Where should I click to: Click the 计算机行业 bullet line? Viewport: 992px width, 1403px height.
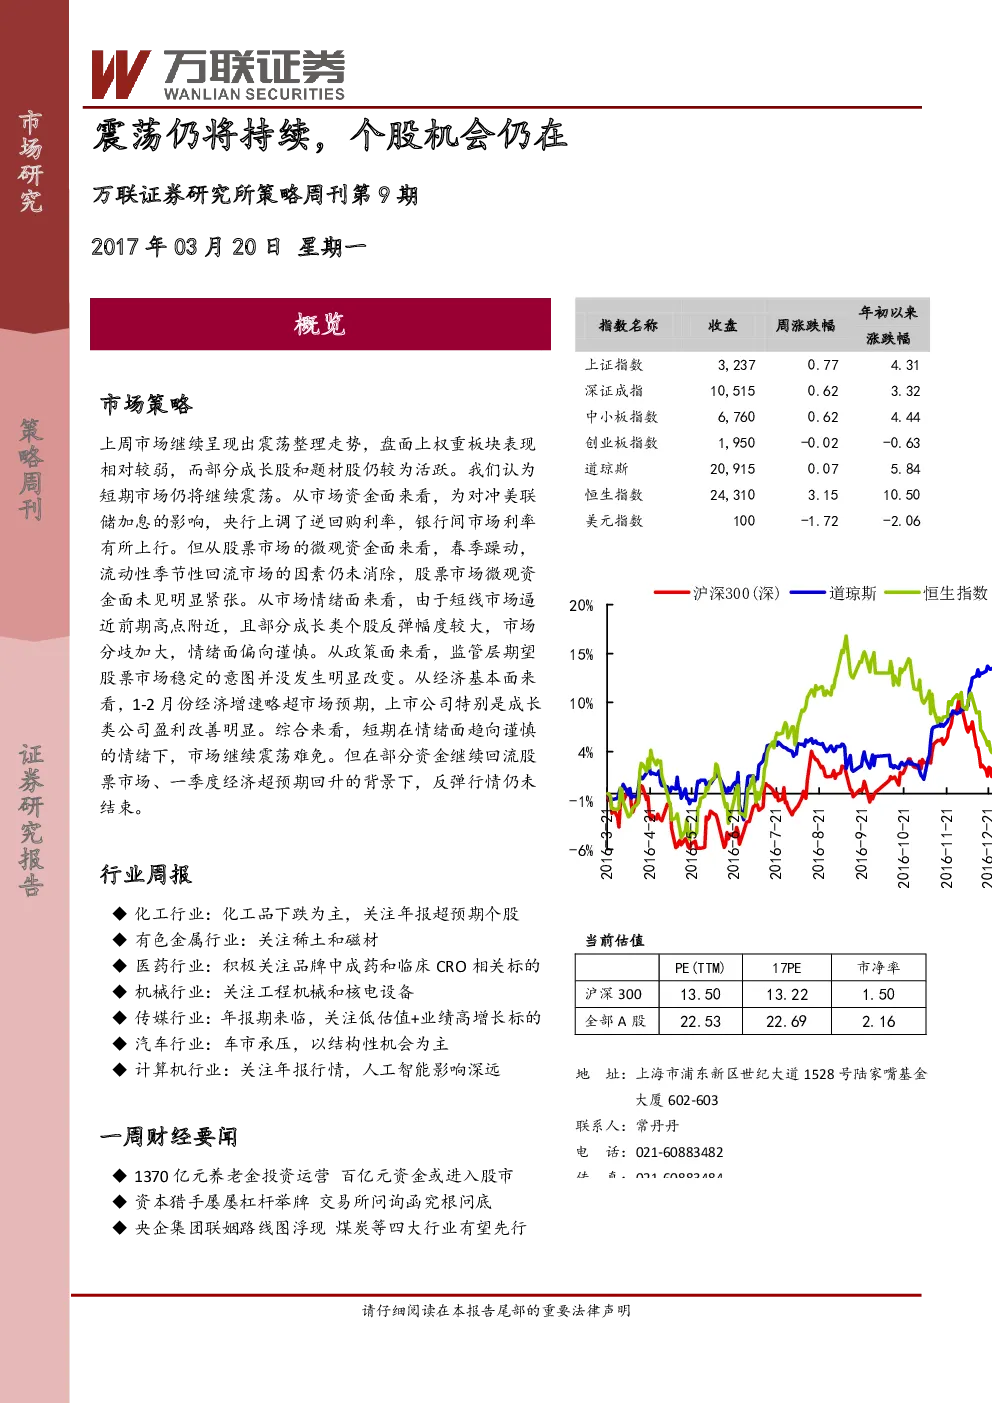pos(306,1070)
